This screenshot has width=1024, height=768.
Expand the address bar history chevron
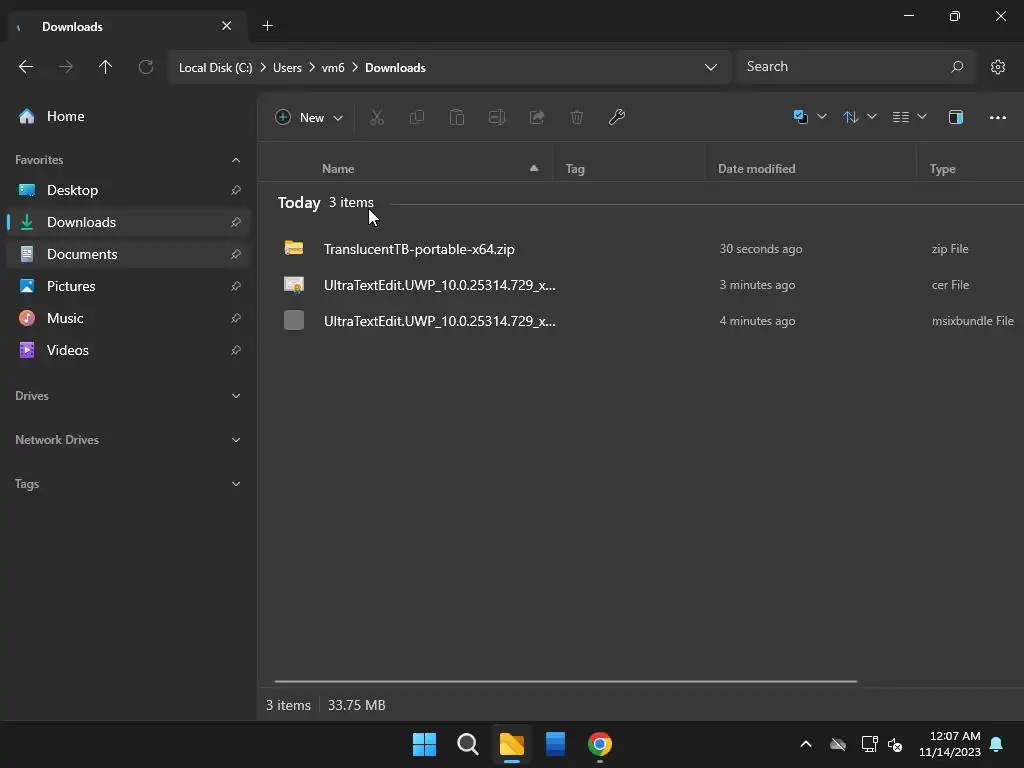pyautogui.click(x=711, y=67)
